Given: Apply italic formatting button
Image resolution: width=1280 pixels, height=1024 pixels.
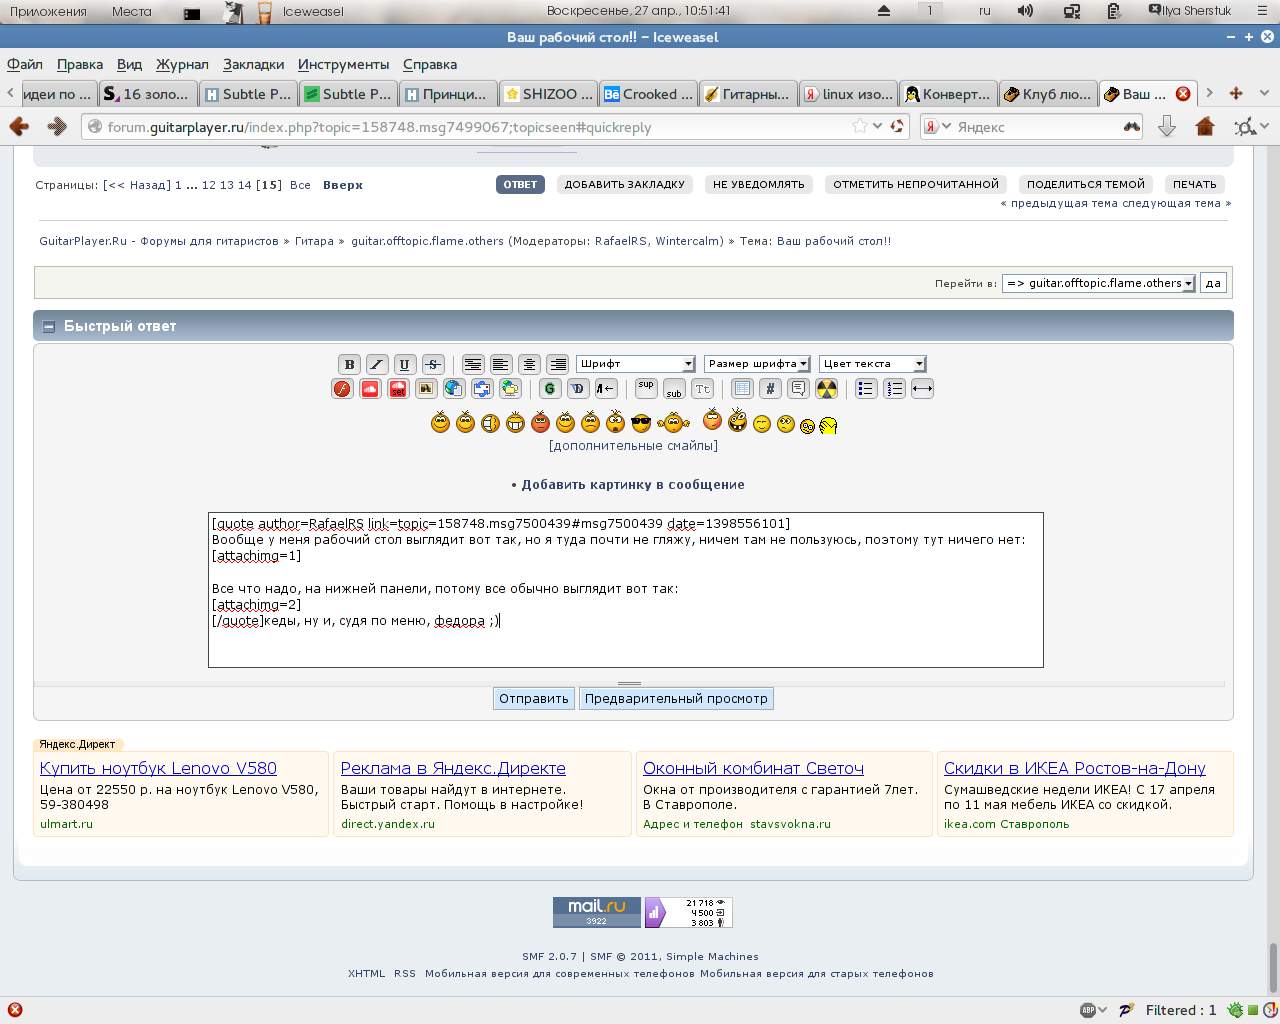Looking at the screenshot, I should coord(377,364).
